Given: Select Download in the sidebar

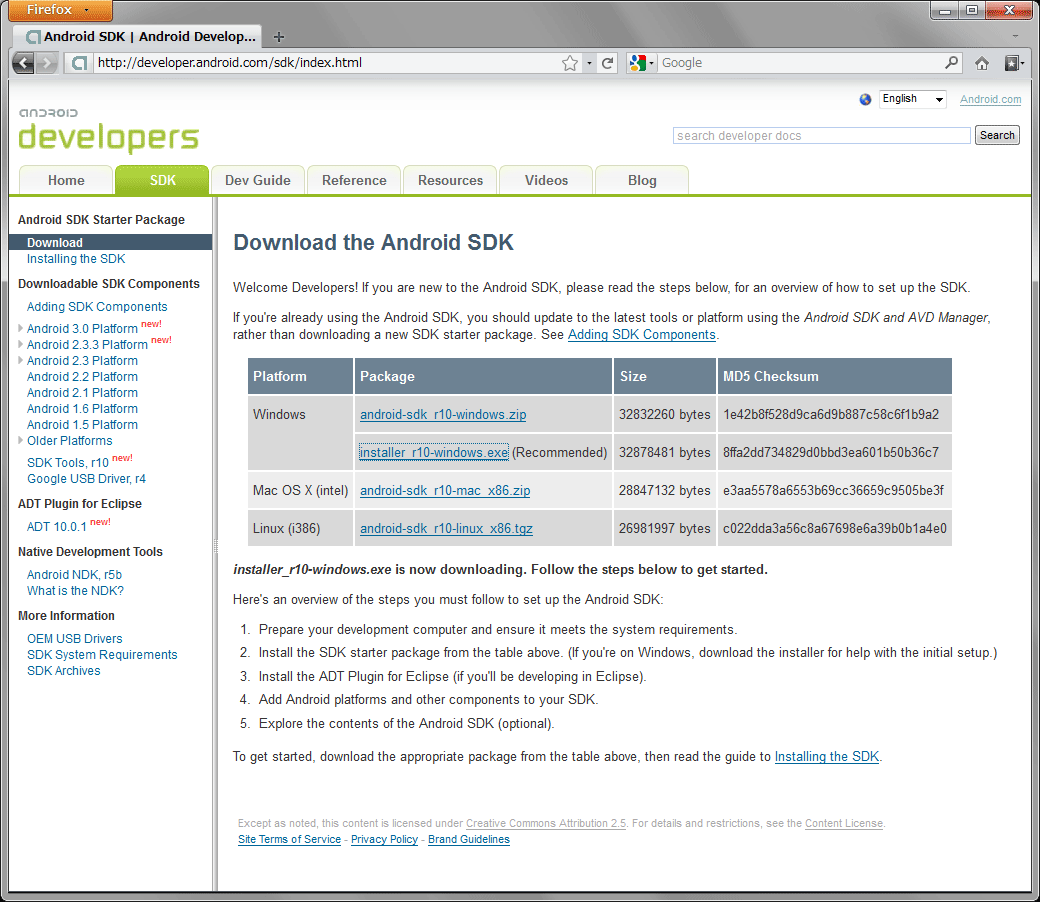Looking at the screenshot, I should 110,242.
